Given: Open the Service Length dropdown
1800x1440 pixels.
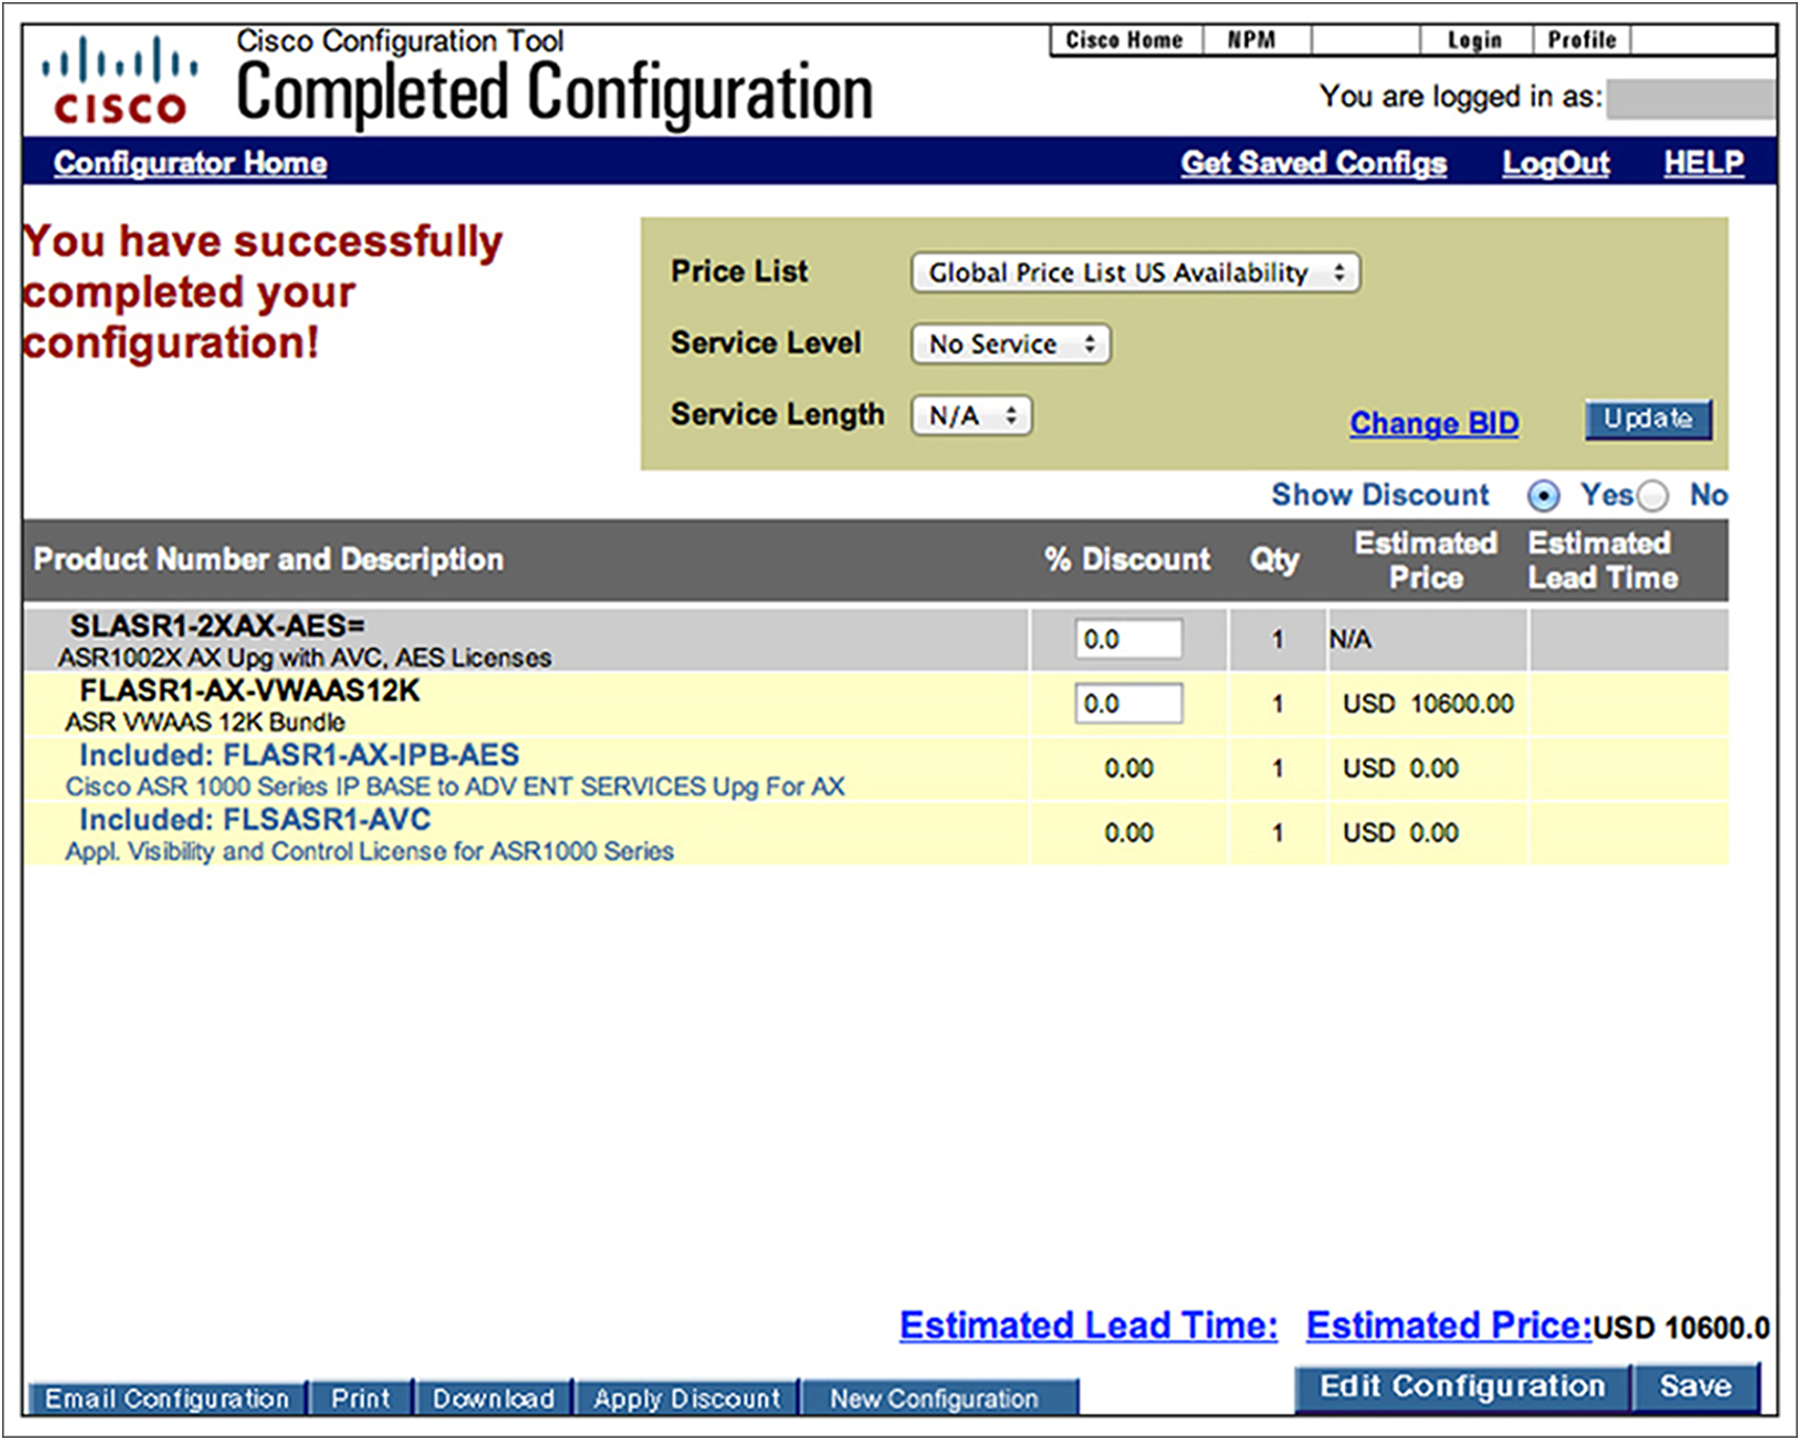Looking at the screenshot, I should click(971, 416).
